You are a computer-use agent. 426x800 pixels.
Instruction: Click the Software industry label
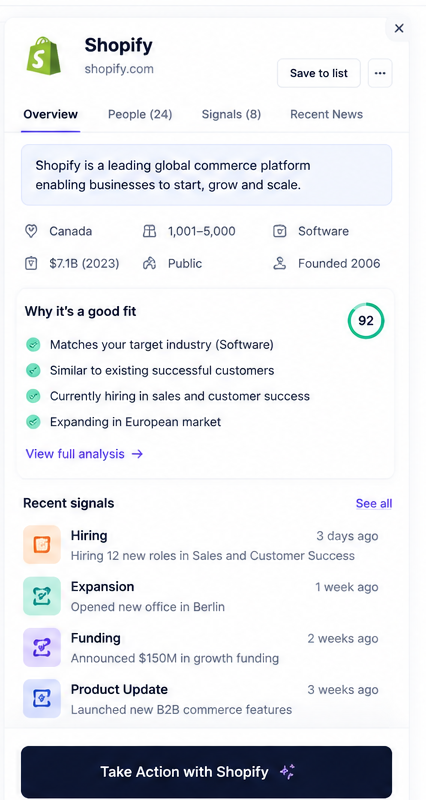pyautogui.click(x=323, y=231)
